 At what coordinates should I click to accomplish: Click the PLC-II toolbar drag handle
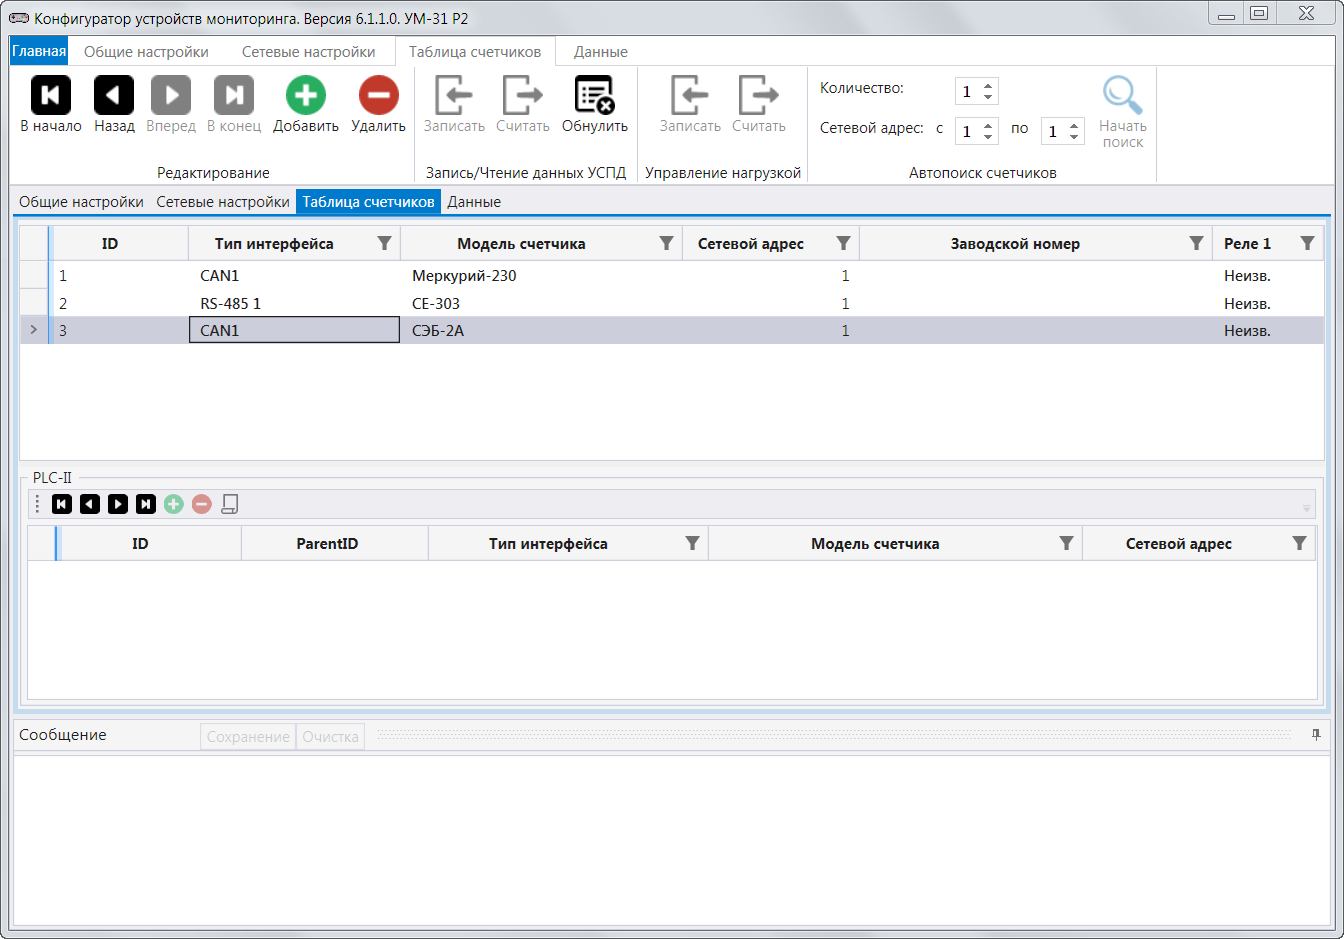37,504
